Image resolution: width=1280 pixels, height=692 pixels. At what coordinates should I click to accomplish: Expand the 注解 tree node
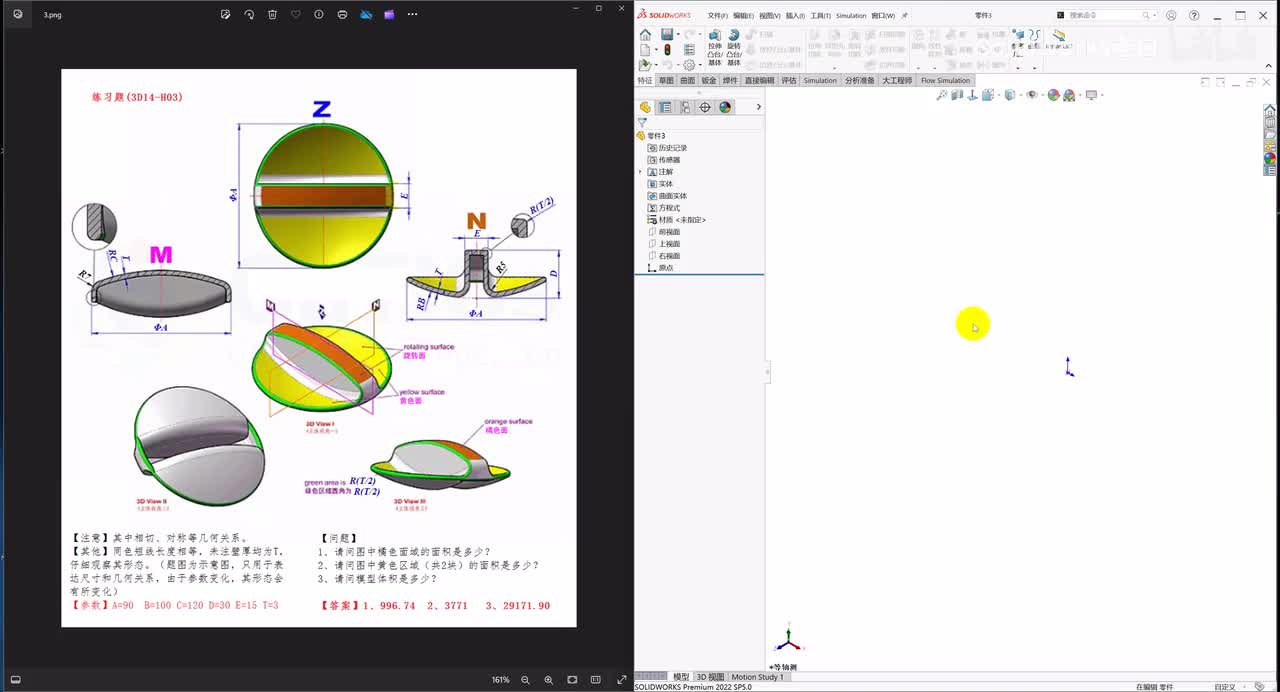pyautogui.click(x=641, y=172)
